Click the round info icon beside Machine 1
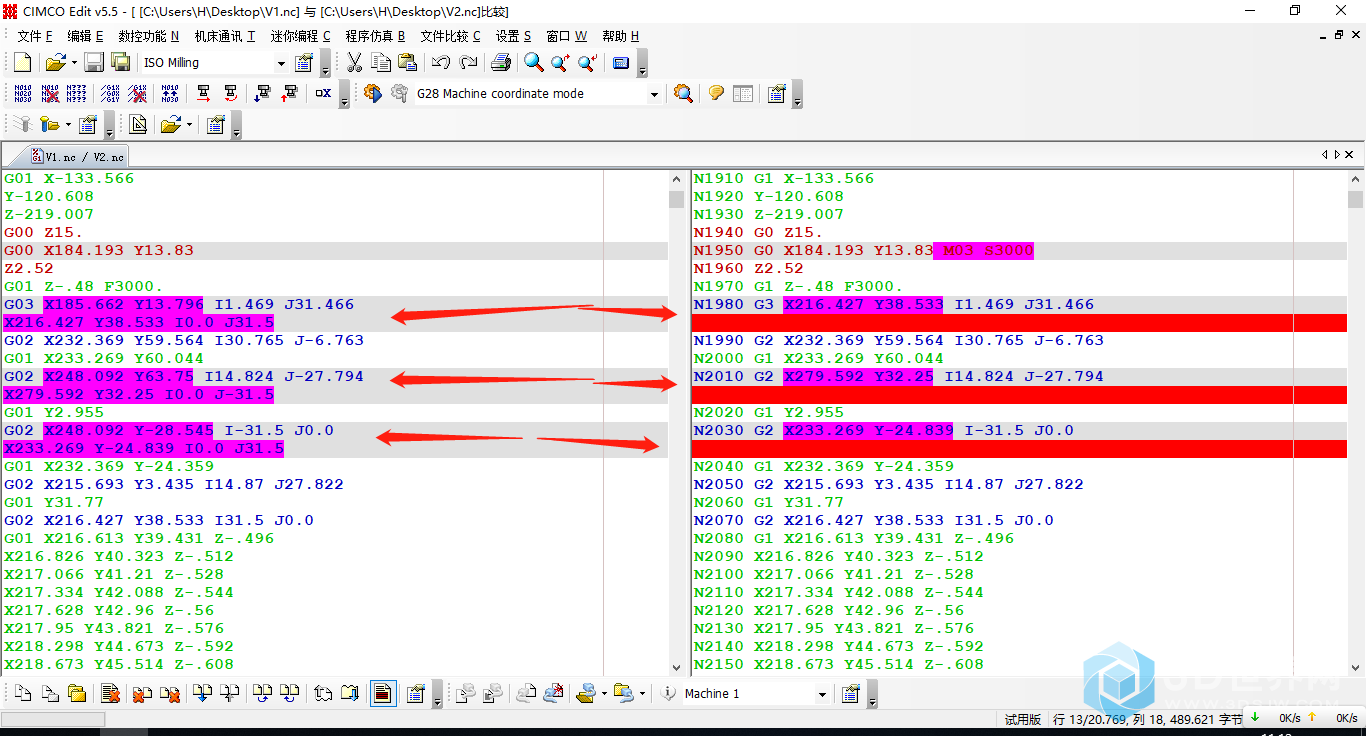Screen dimensions: 1366x736 click(669, 693)
